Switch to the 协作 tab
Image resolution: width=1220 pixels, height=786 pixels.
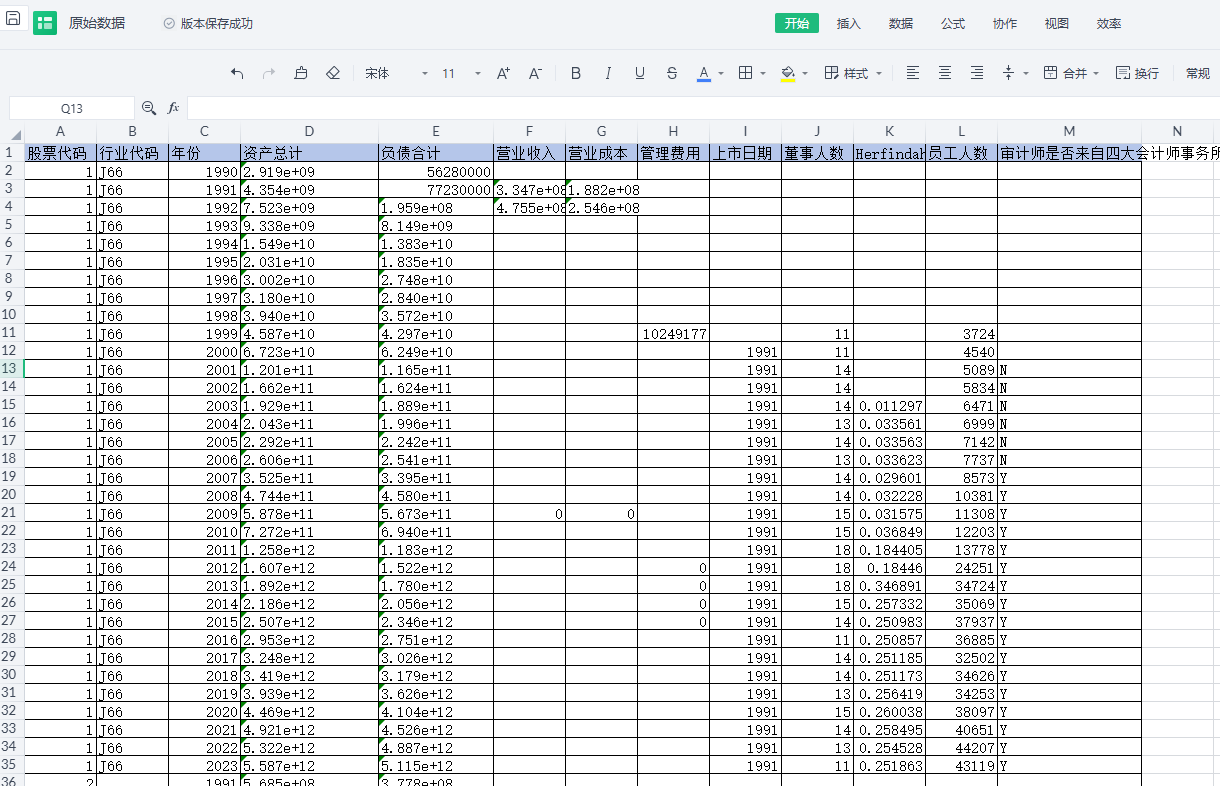pos(1005,23)
